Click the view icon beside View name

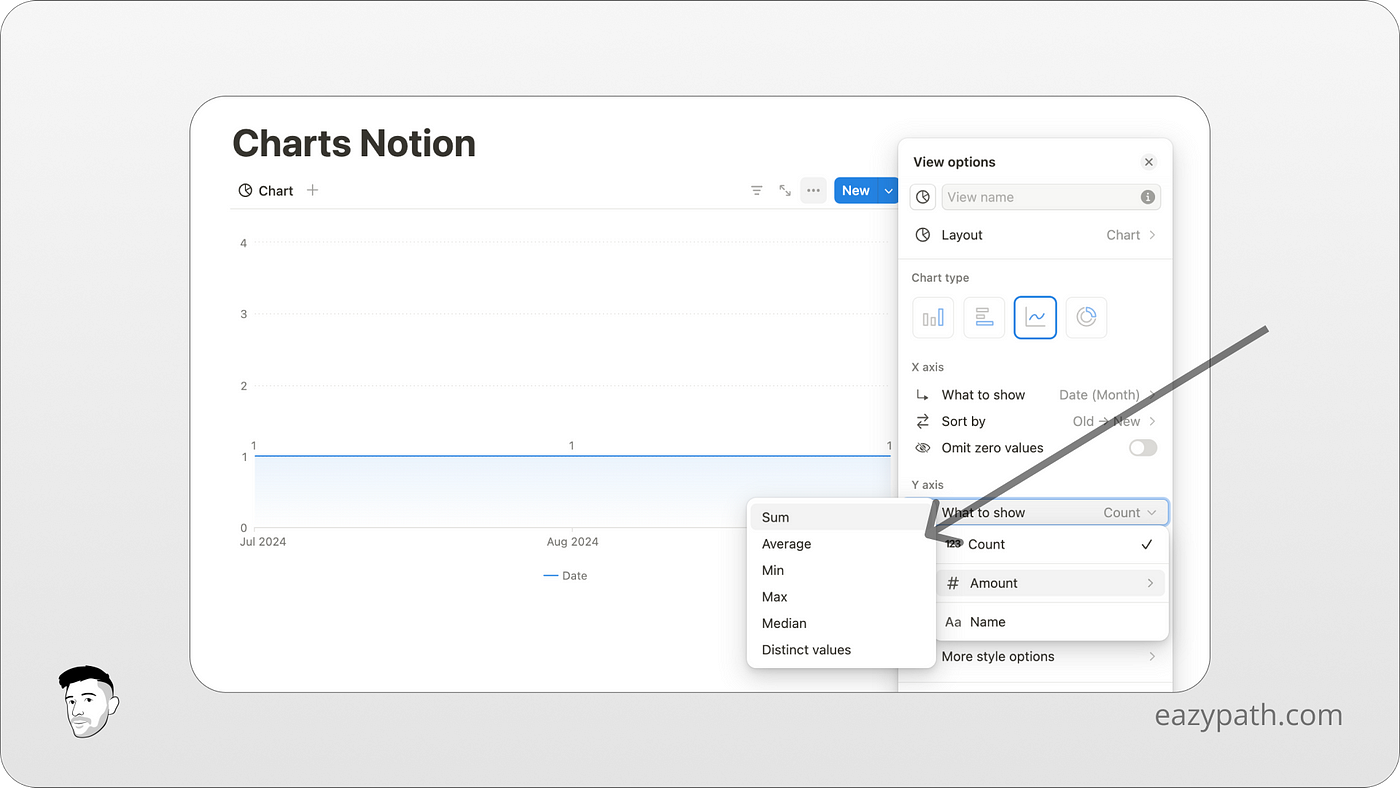[x=923, y=197]
